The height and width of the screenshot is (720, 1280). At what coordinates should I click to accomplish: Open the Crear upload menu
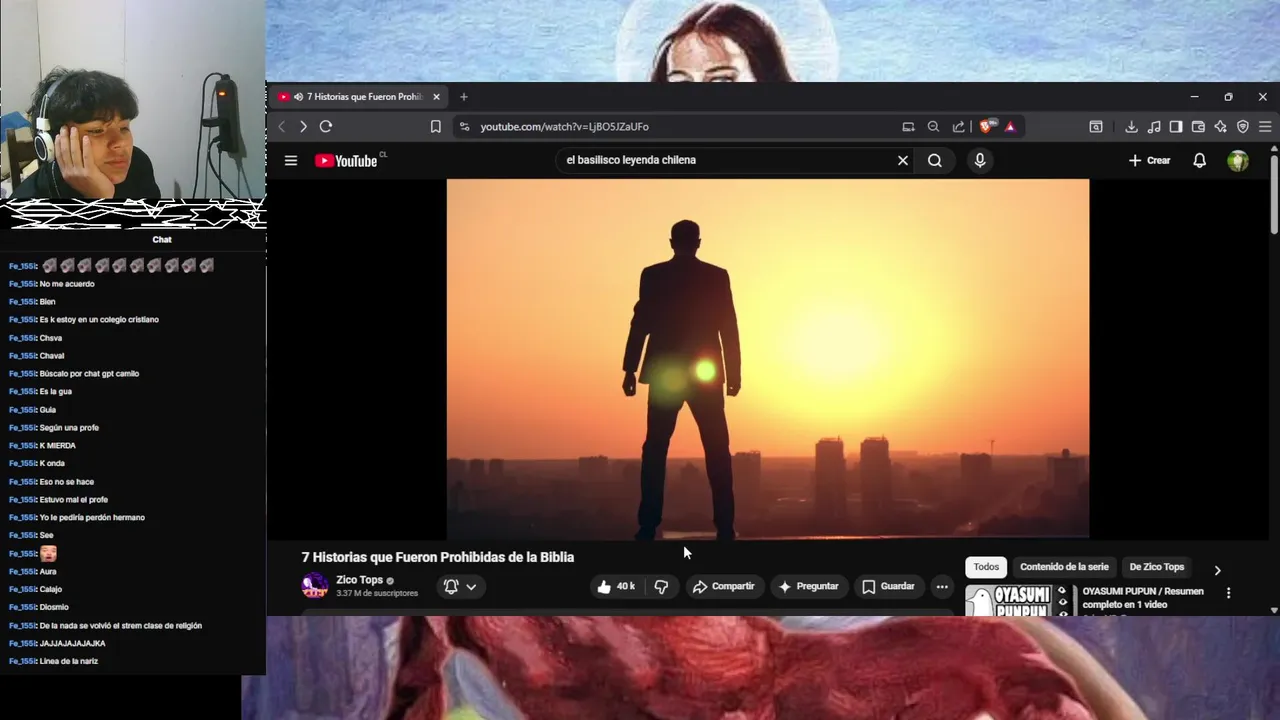click(x=1149, y=160)
